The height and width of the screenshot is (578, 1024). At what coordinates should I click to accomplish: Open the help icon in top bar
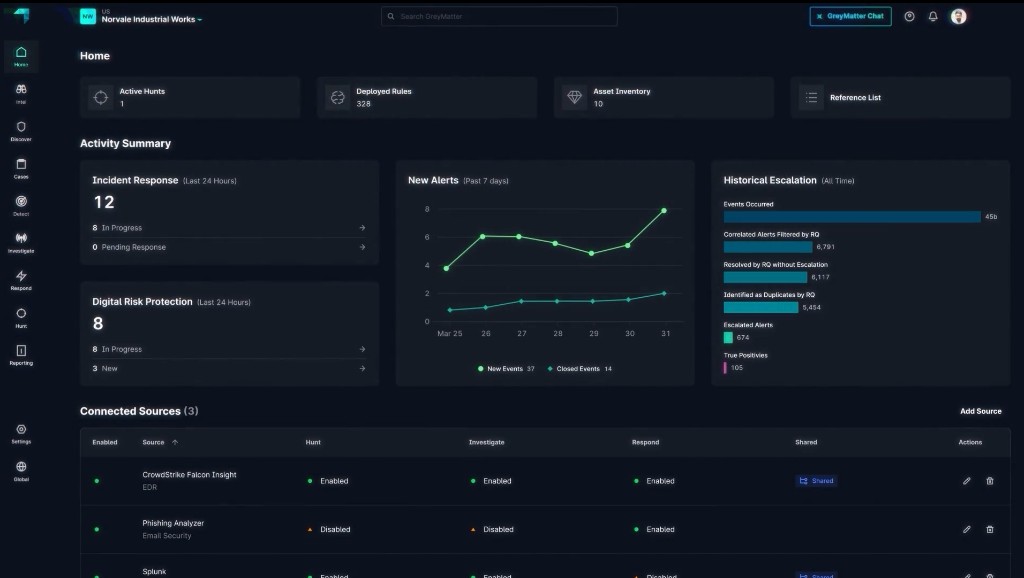[x=909, y=16]
